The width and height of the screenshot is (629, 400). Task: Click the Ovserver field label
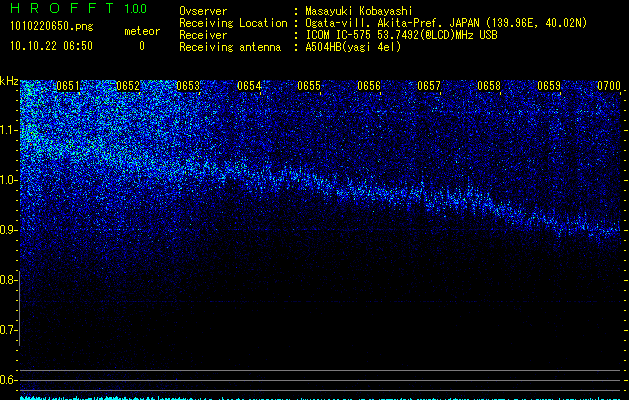click(203, 11)
